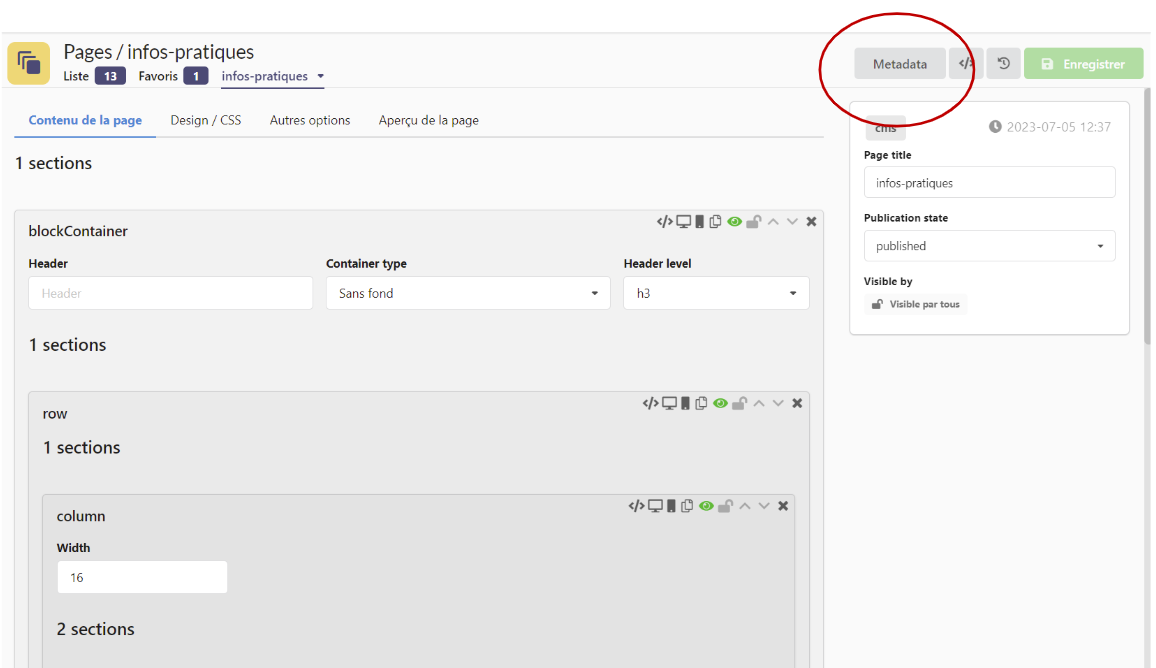Duplicate the row section with copy icon
Screen dimensions: 1156x668
(x=701, y=404)
